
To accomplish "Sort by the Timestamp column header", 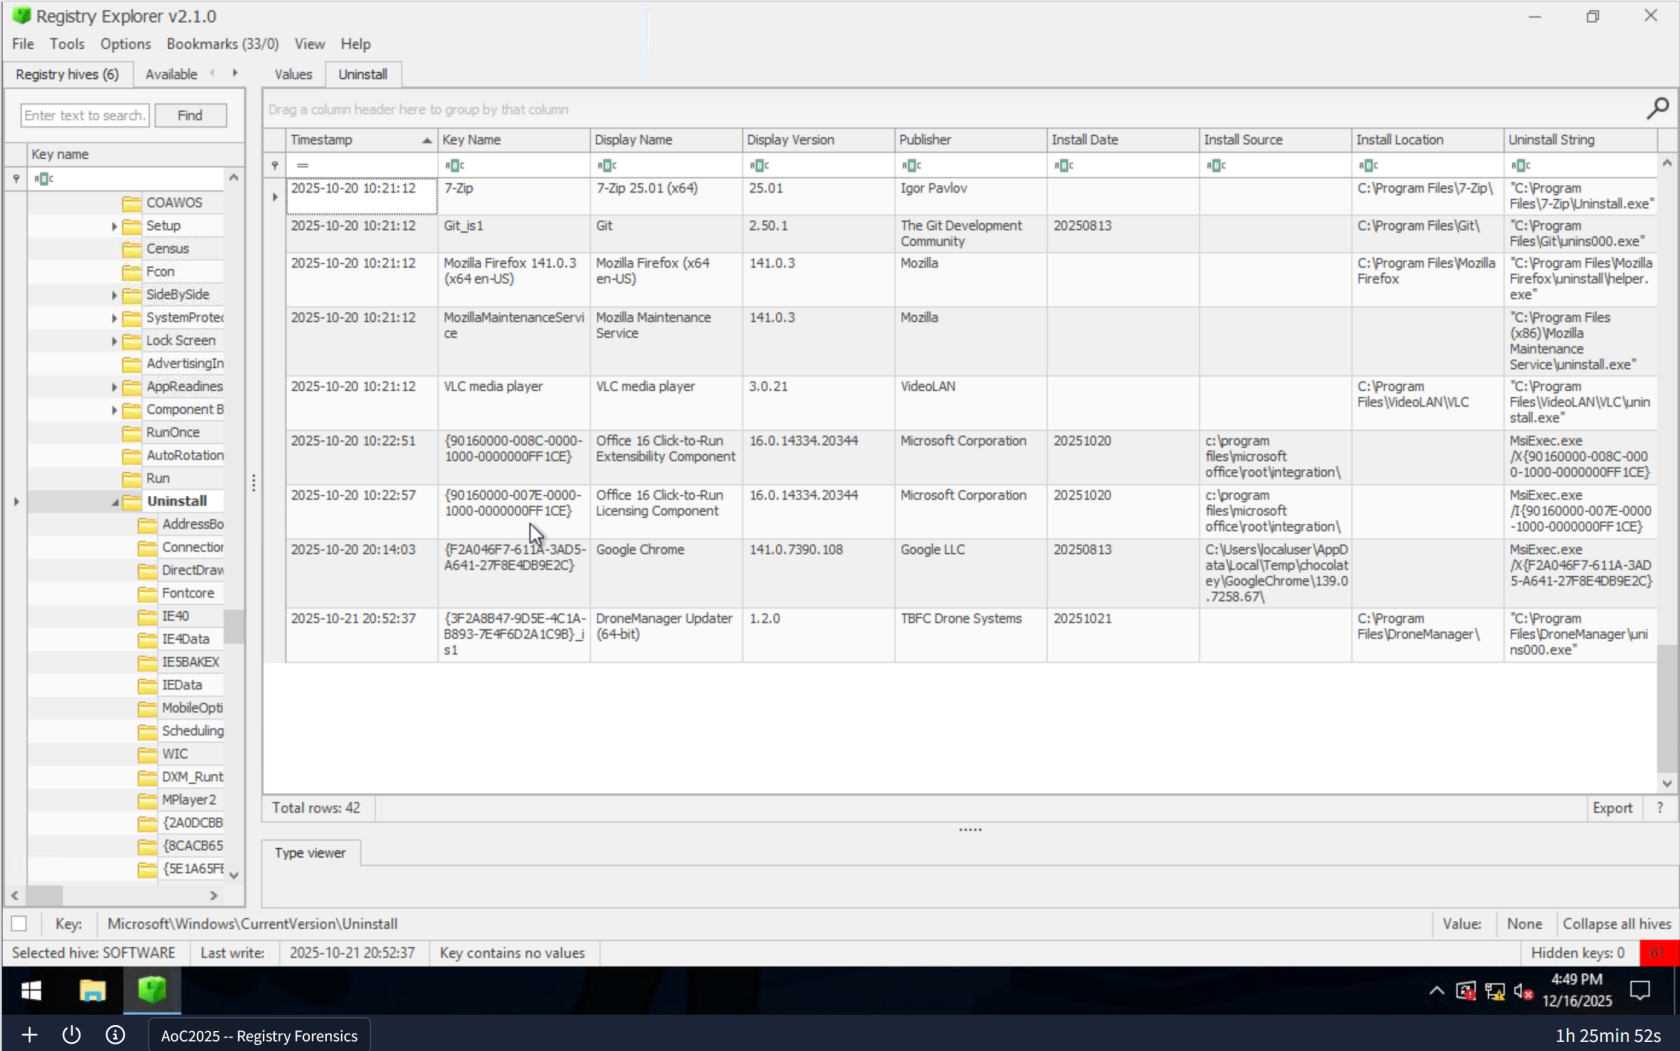I will coord(361,140).
